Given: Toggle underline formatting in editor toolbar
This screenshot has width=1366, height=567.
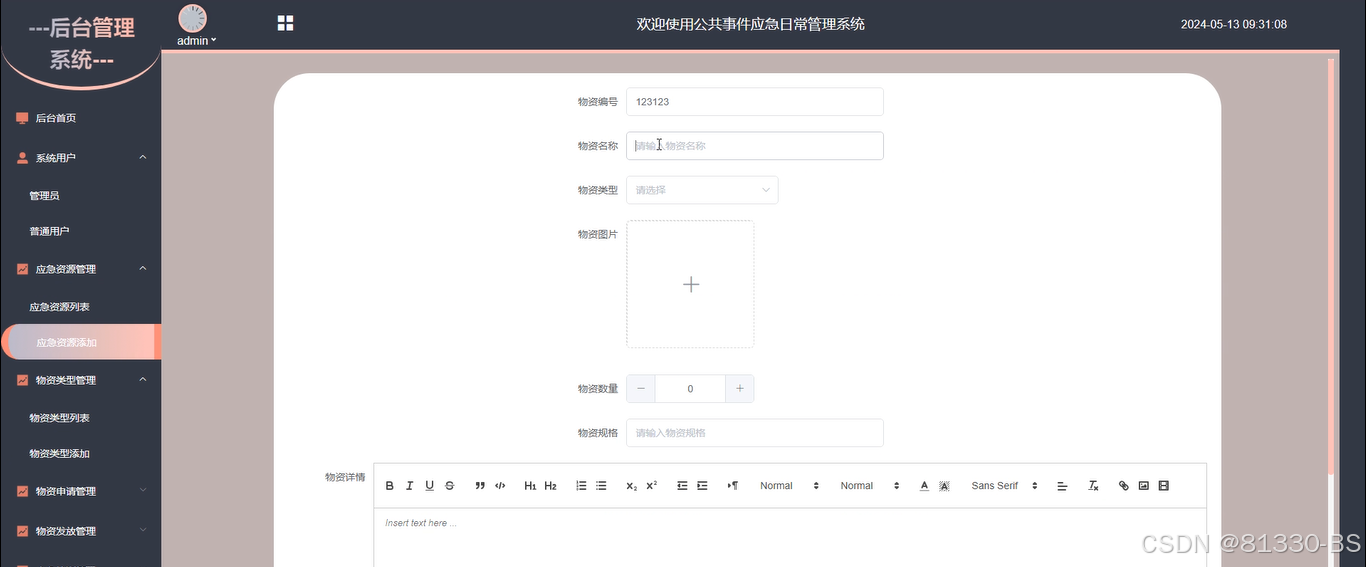Looking at the screenshot, I should point(429,486).
